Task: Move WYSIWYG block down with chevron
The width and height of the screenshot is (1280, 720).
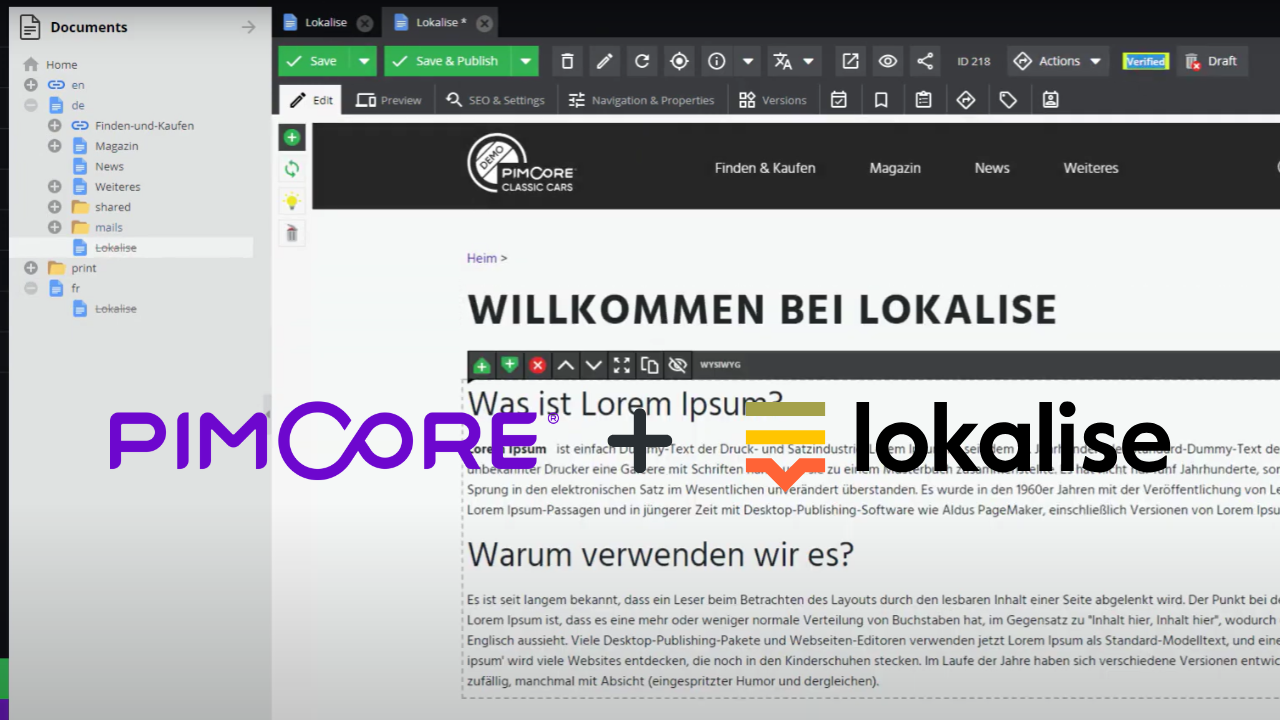Action: [593, 365]
